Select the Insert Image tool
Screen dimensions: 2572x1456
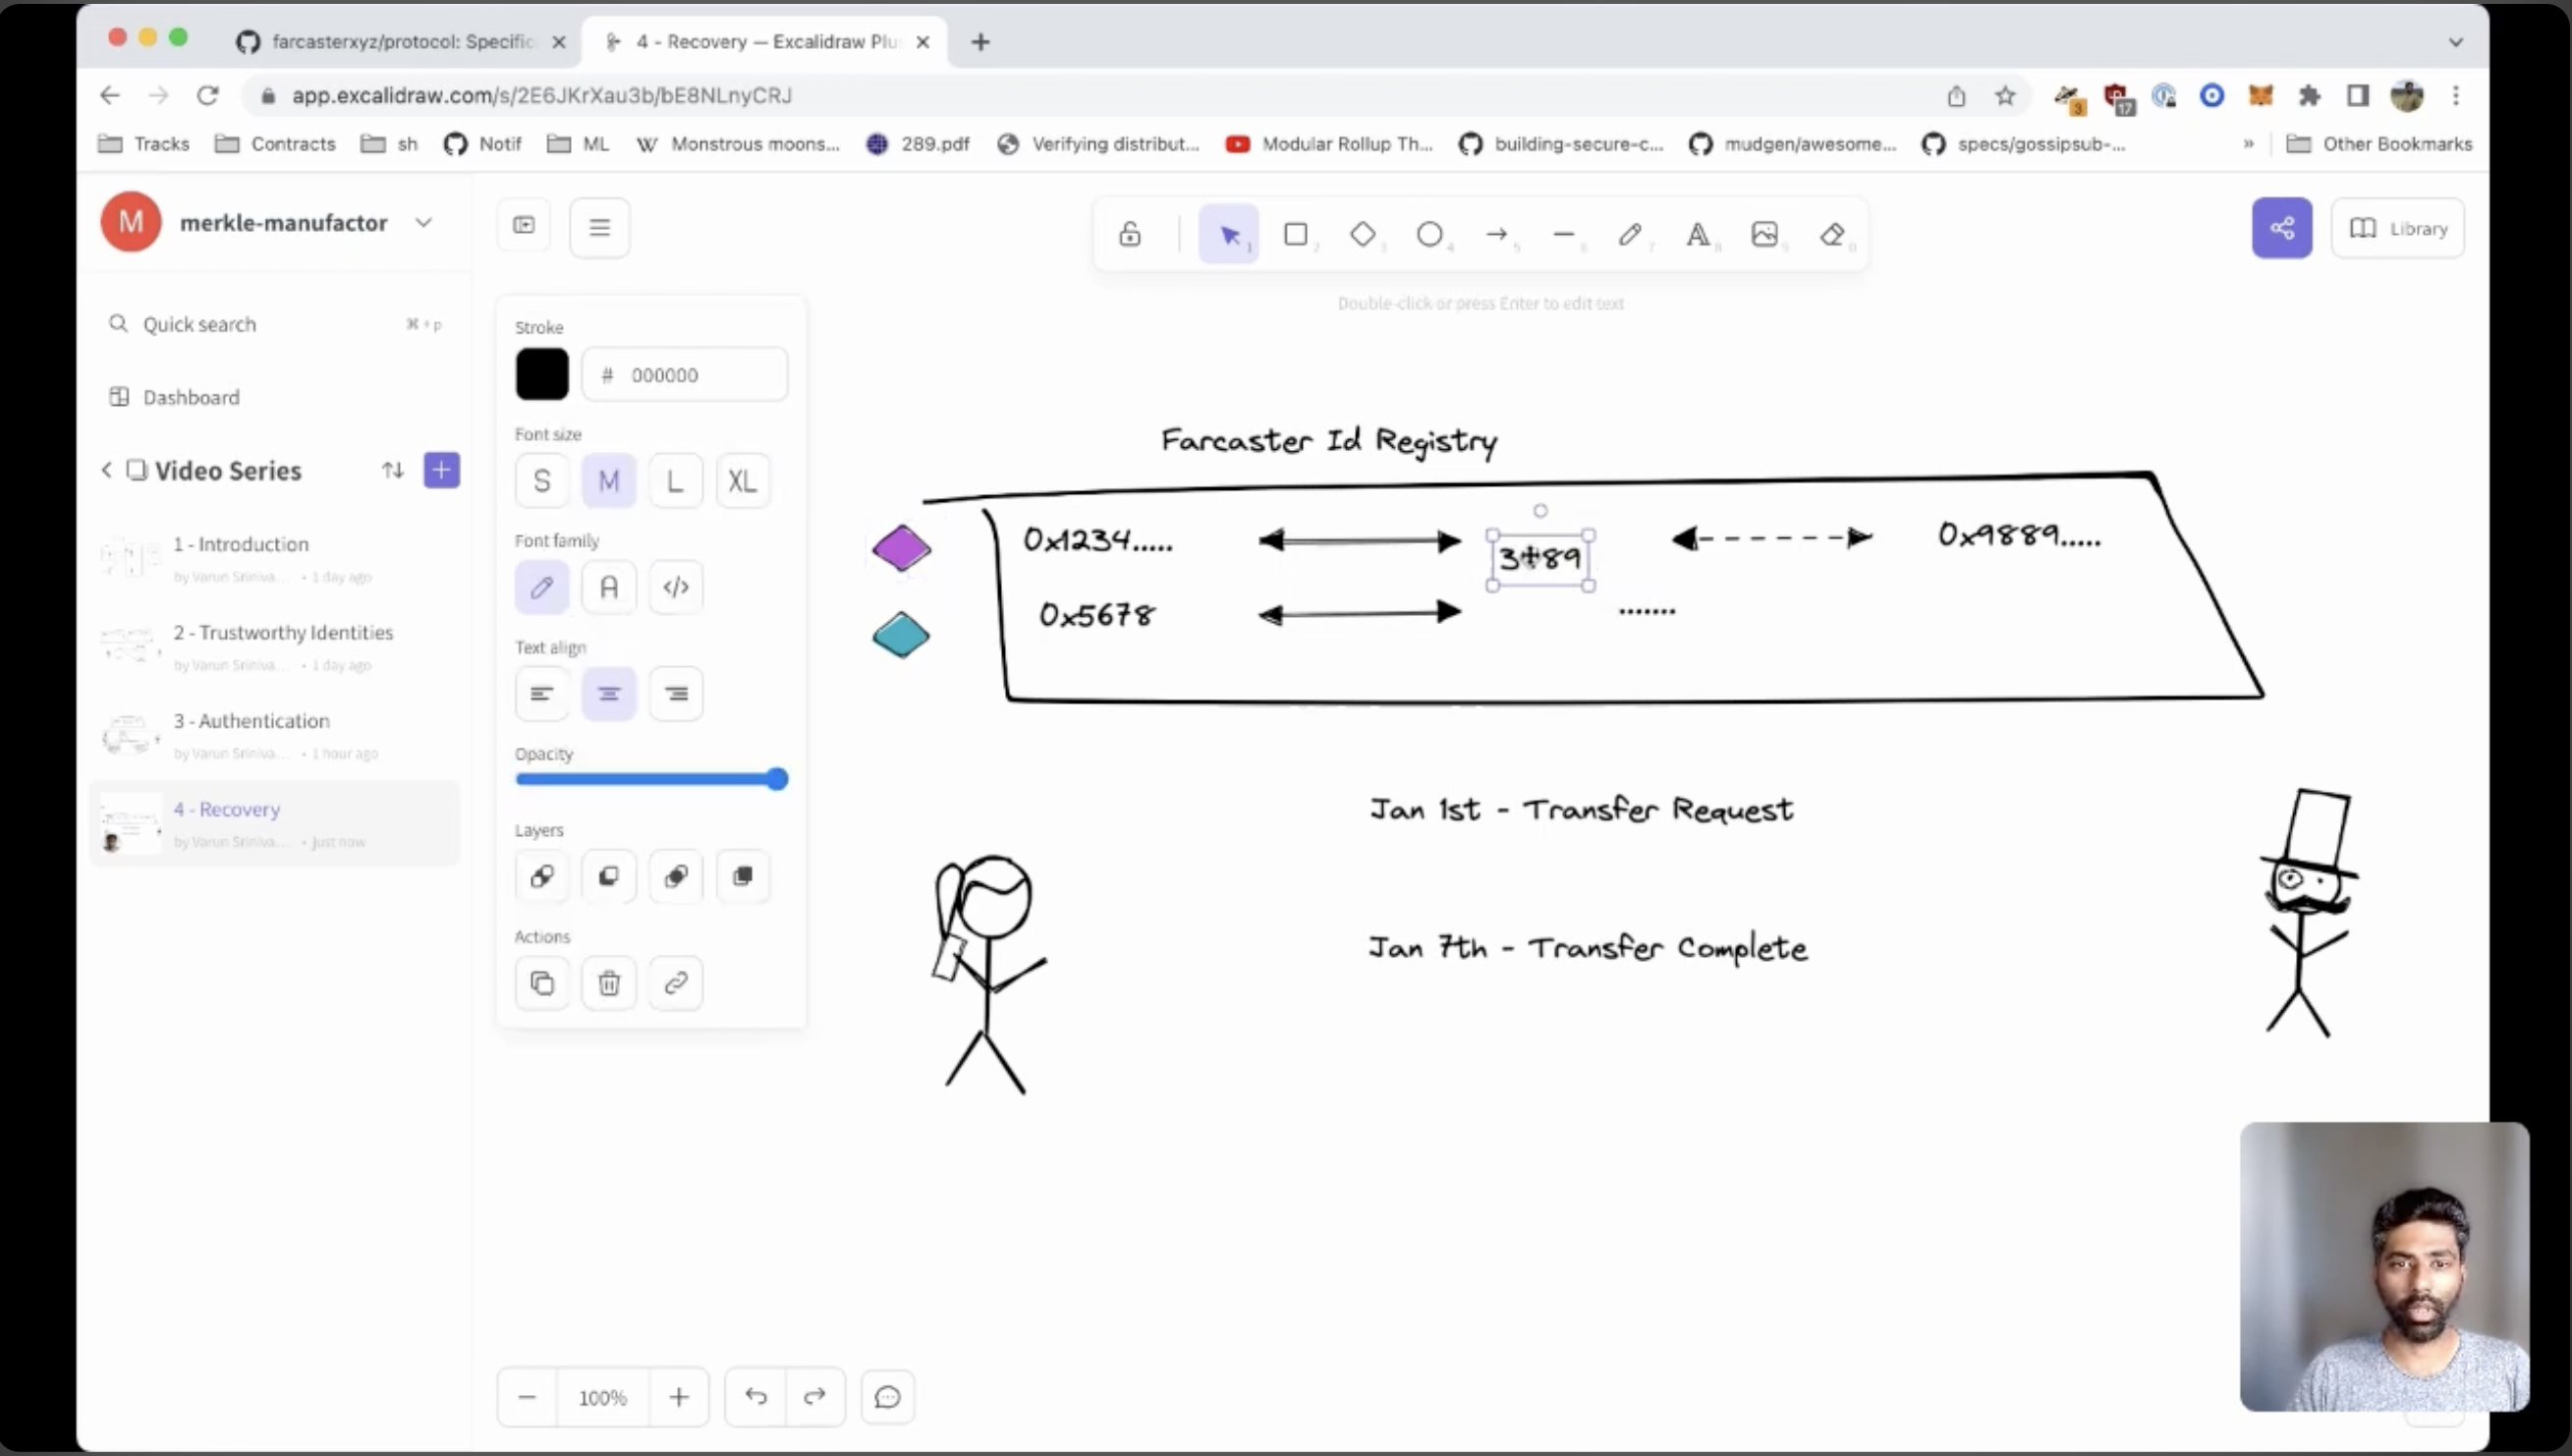1765,234
